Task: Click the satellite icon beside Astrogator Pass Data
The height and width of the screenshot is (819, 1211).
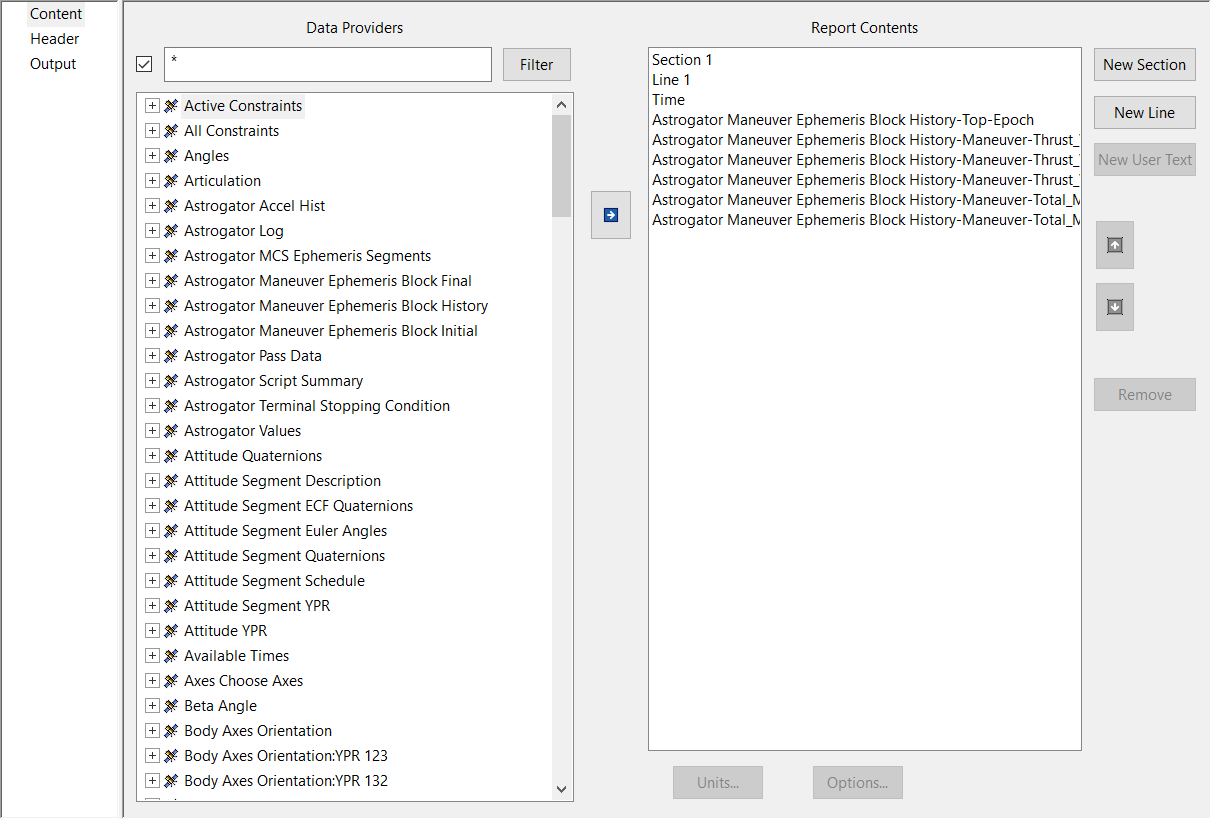Action: (171, 355)
